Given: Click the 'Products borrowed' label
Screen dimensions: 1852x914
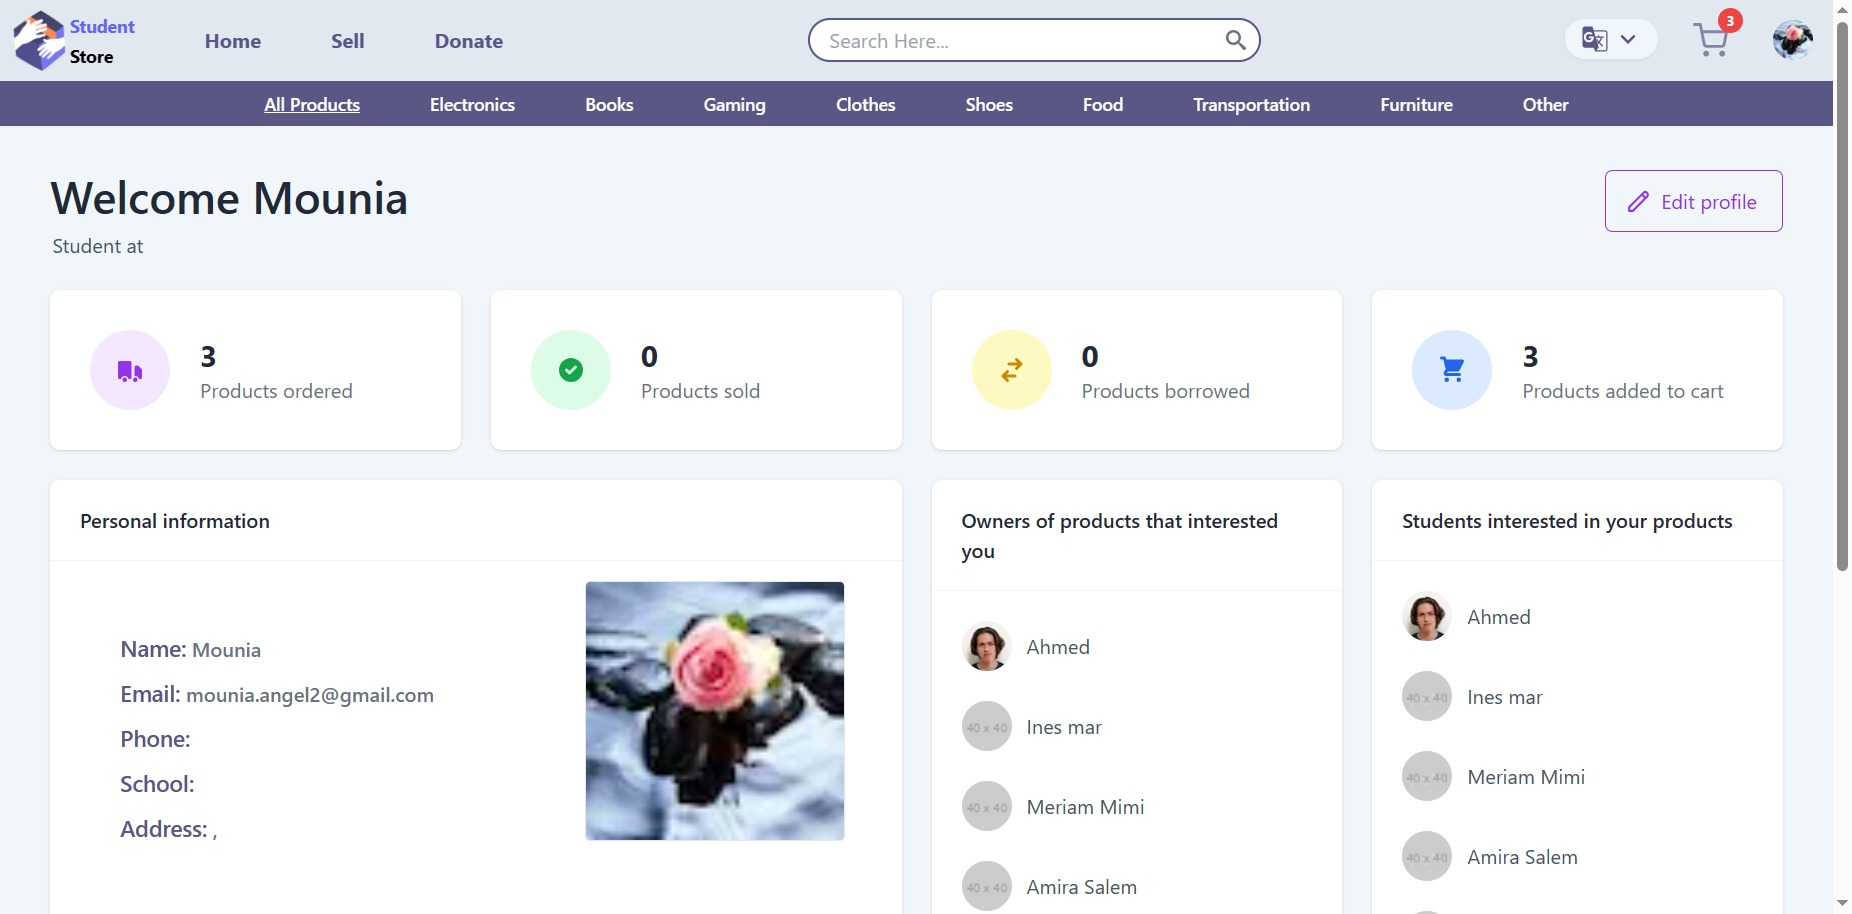Looking at the screenshot, I should [x=1165, y=391].
